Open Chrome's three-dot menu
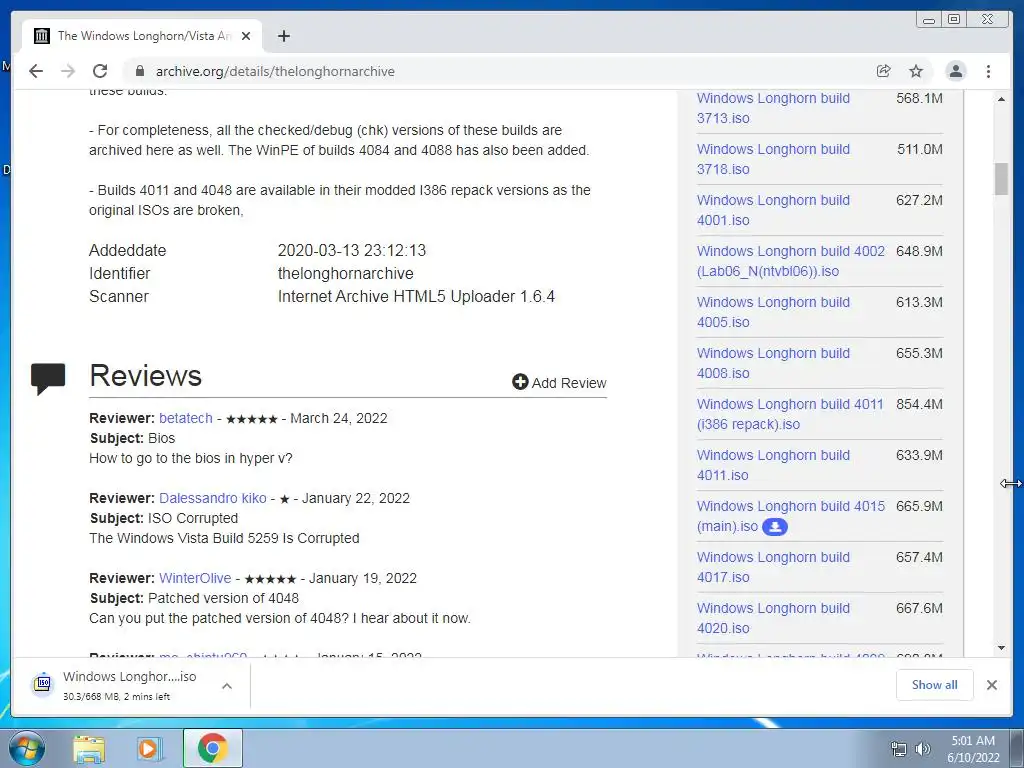 [988, 71]
